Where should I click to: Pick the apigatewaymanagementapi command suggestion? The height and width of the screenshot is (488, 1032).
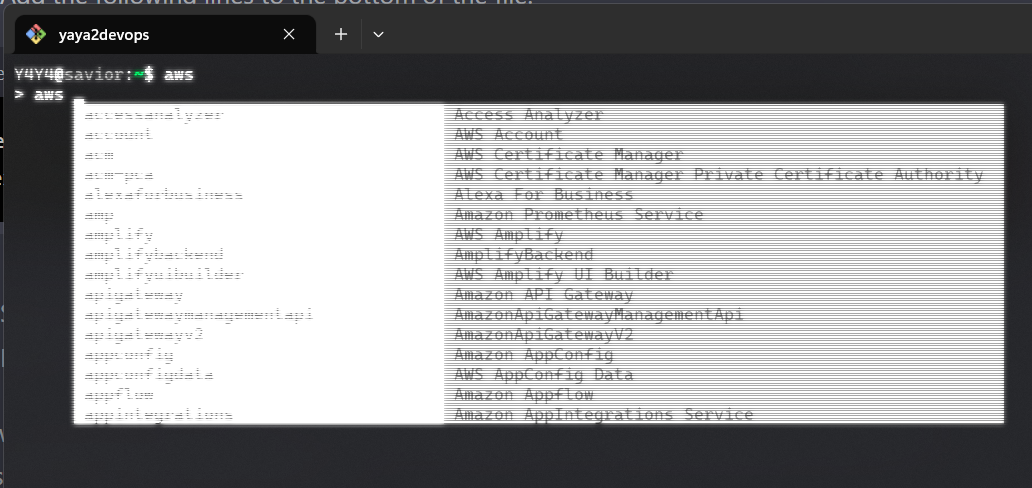click(x=199, y=315)
